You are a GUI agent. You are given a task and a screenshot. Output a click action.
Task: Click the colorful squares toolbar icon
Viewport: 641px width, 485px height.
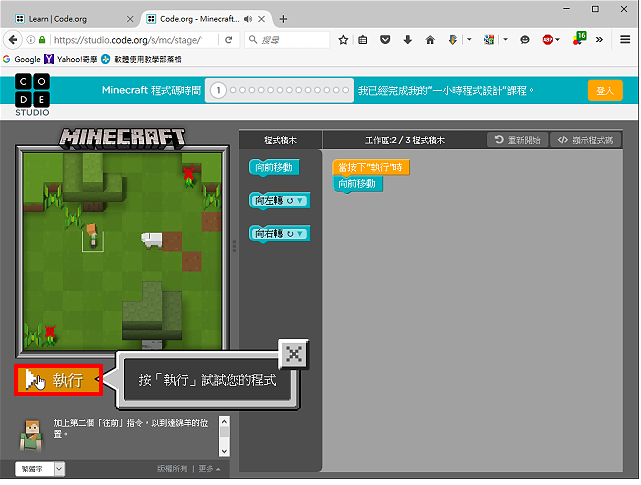[x=489, y=40]
